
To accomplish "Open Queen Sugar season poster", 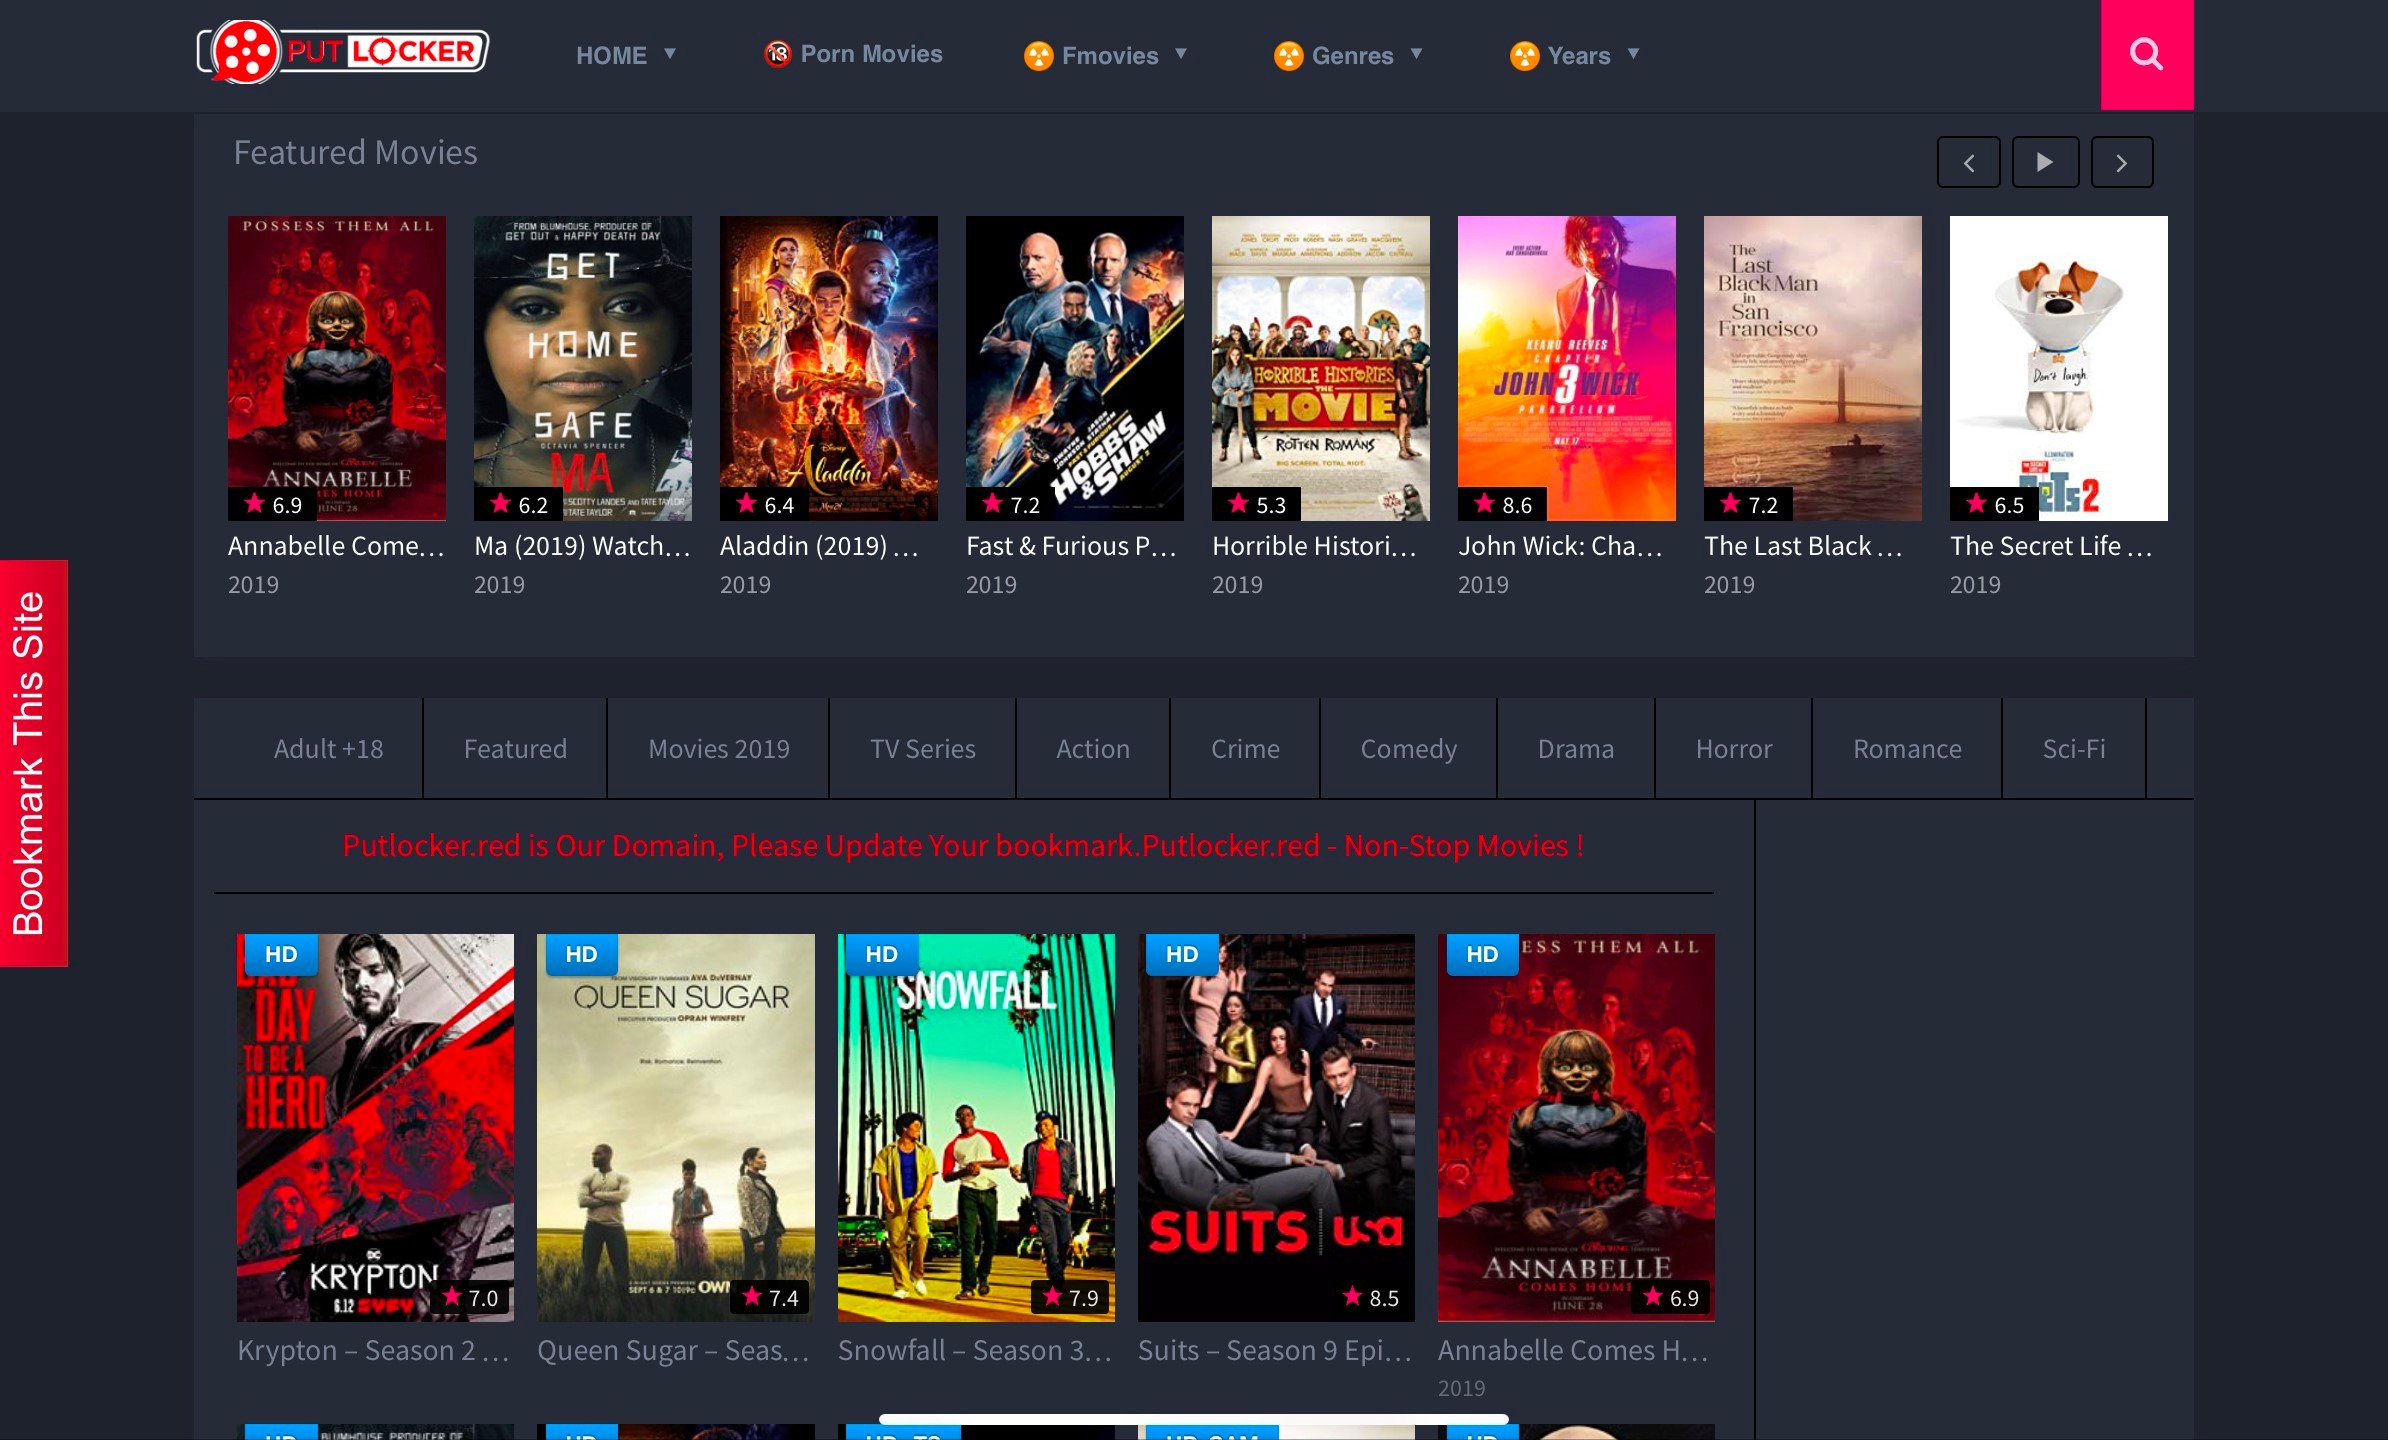I will coord(676,1127).
